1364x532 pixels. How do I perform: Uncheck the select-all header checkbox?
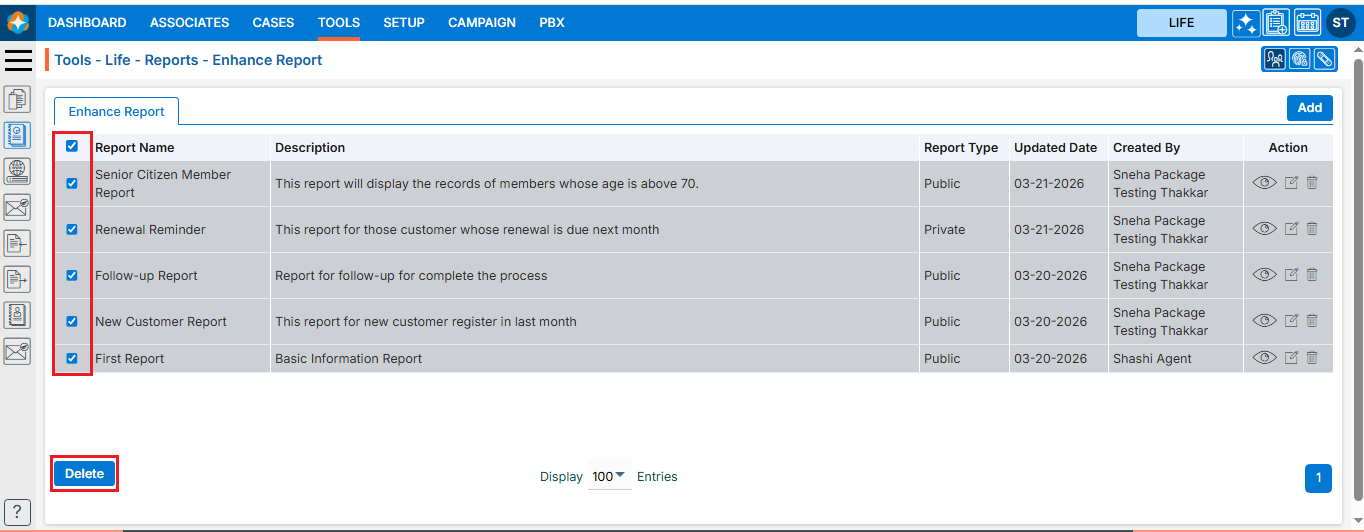coord(72,146)
